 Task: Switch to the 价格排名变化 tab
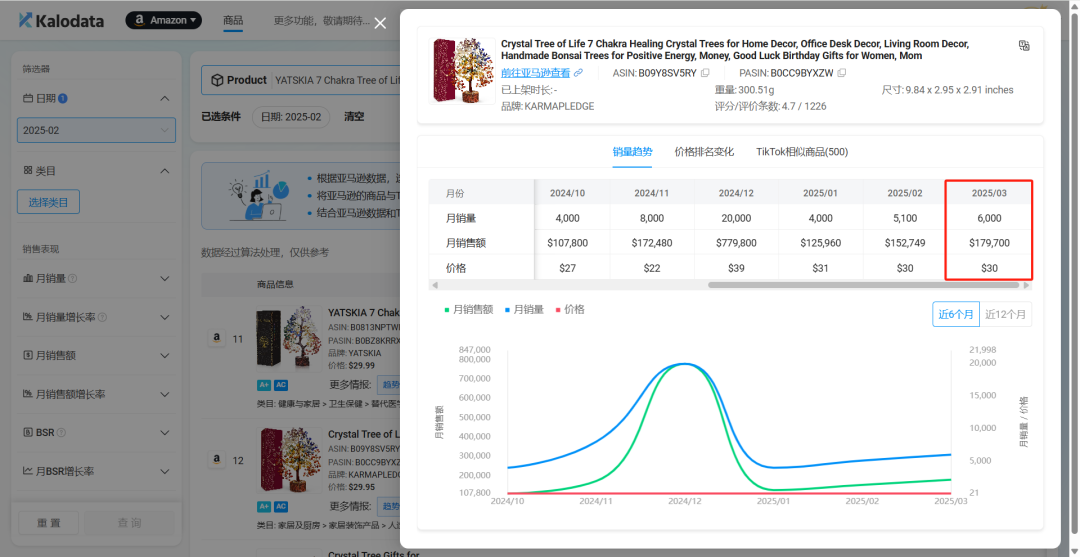point(704,152)
